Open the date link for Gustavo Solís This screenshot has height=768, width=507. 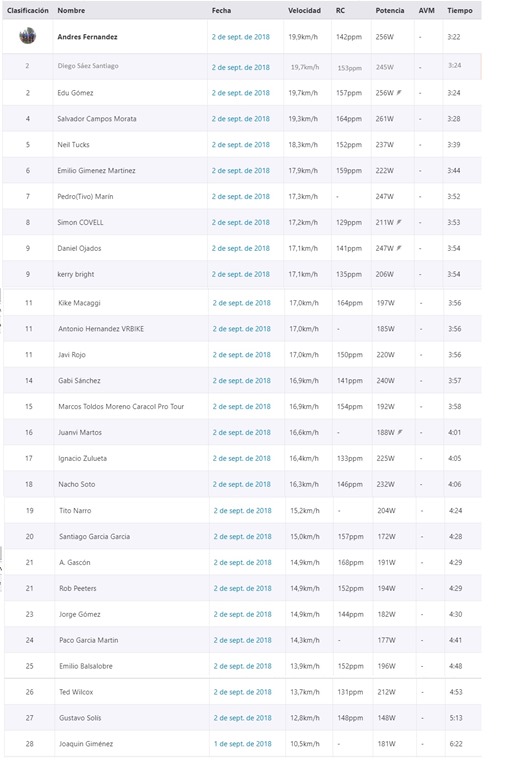pyautogui.click(x=242, y=718)
